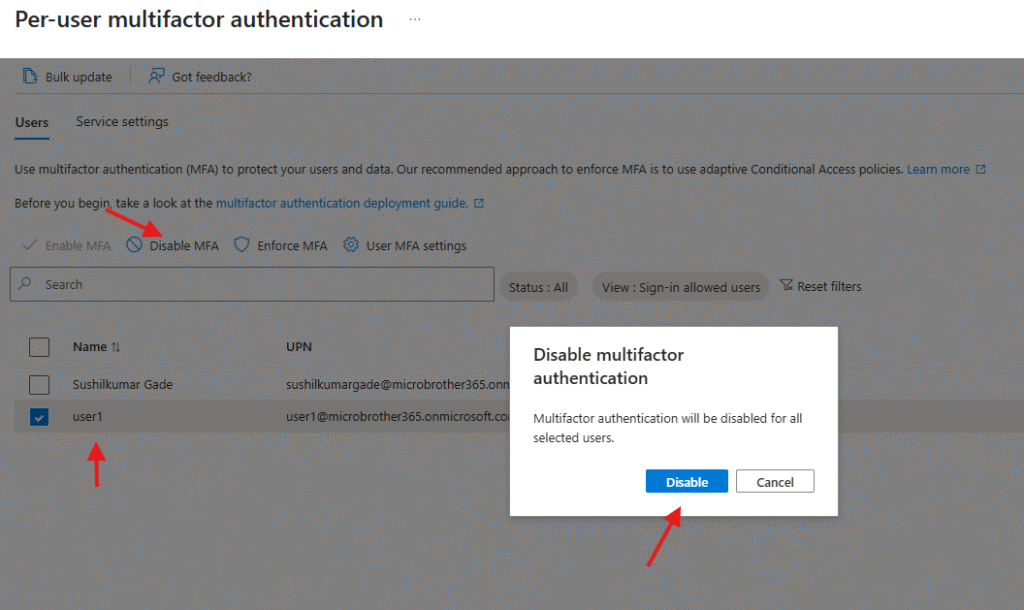Viewport: 1024px width, 610px height.
Task: Toggle the select-all checkbox in header
Action: pyautogui.click(x=39, y=347)
